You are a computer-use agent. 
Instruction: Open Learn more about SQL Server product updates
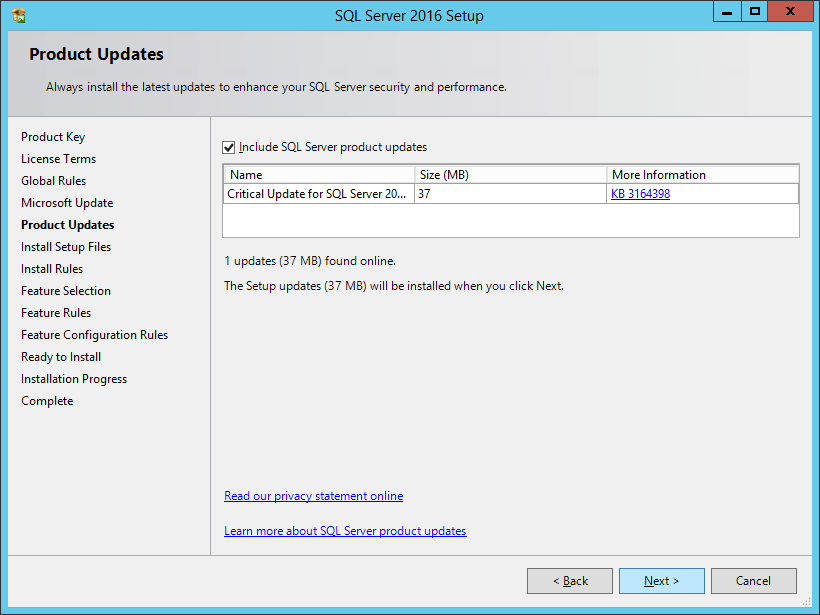[x=345, y=531]
